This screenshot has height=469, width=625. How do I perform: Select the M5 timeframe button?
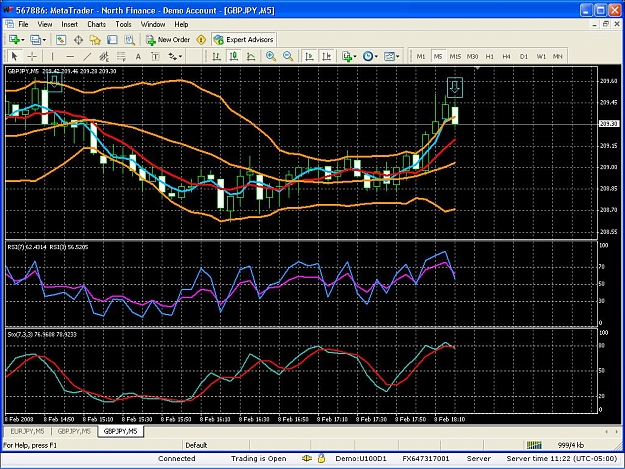pyautogui.click(x=438, y=57)
